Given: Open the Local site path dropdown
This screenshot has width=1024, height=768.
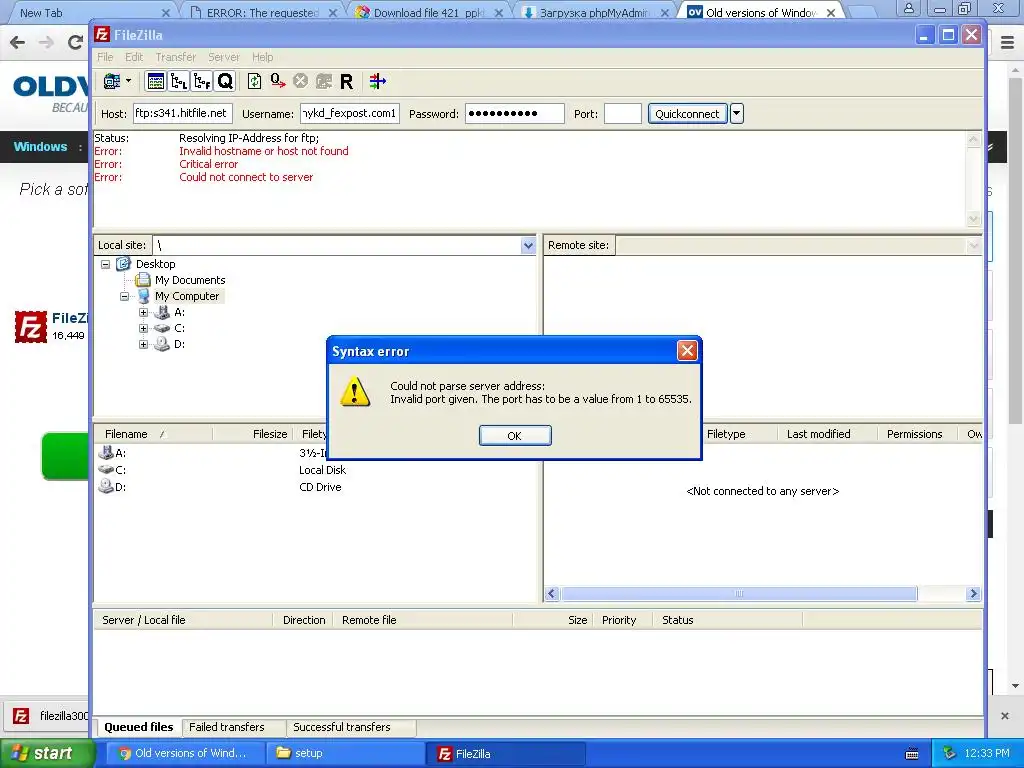Looking at the screenshot, I should (x=528, y=246).
